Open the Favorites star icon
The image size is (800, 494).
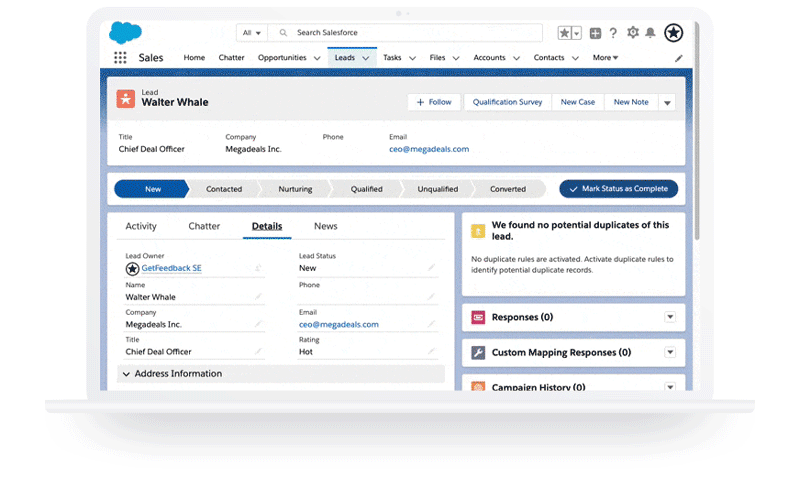(564, 33)
